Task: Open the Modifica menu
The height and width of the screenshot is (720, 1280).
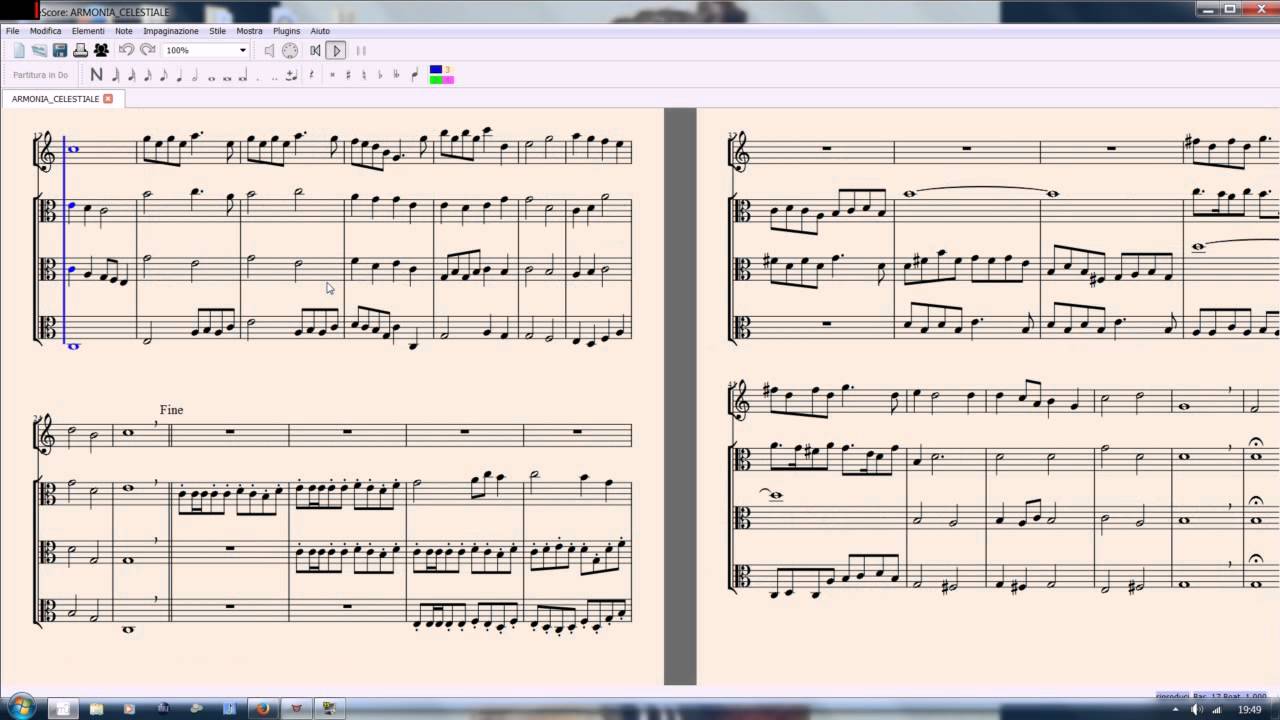Action: tap(46, 31)
